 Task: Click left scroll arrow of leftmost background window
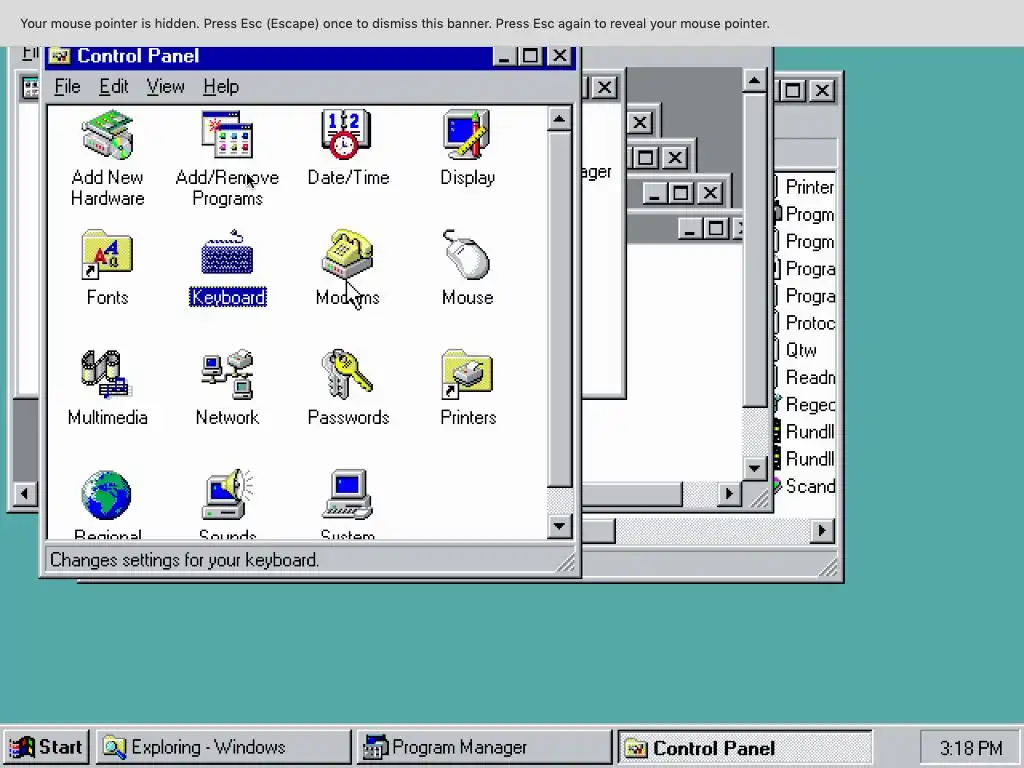click(25, 494)
